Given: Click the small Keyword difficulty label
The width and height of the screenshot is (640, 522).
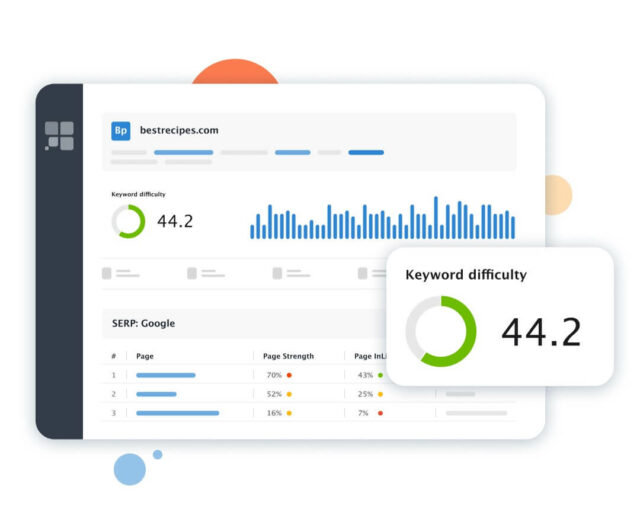Looking at the screenshot, I should click(138, 194).
